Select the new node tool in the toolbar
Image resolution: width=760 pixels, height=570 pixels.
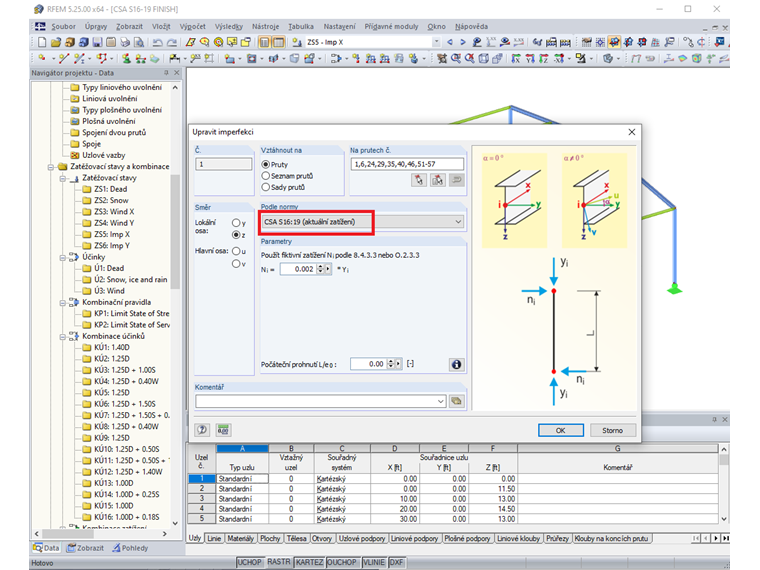42,59
